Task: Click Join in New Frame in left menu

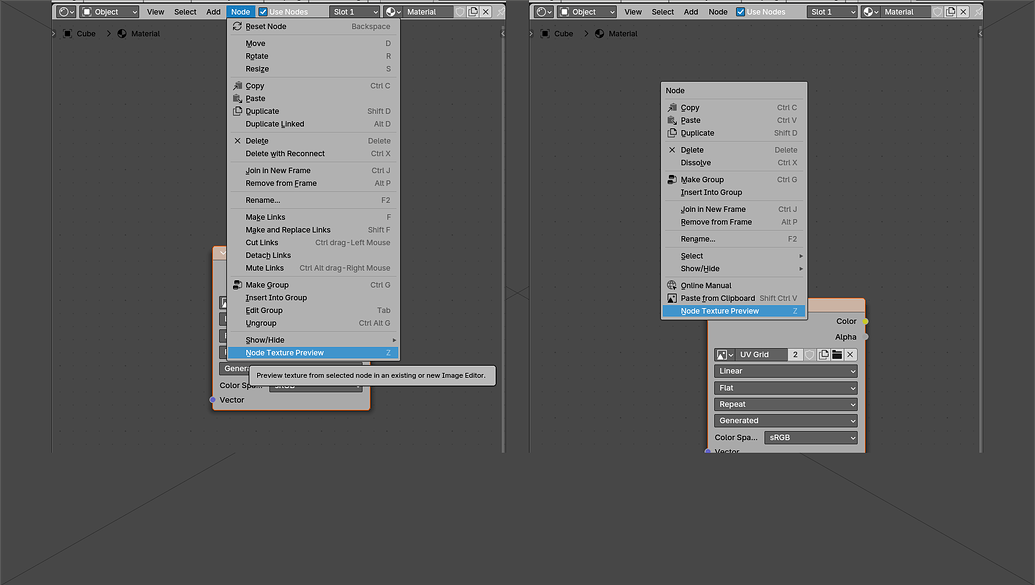Action: tap(313, 170)
